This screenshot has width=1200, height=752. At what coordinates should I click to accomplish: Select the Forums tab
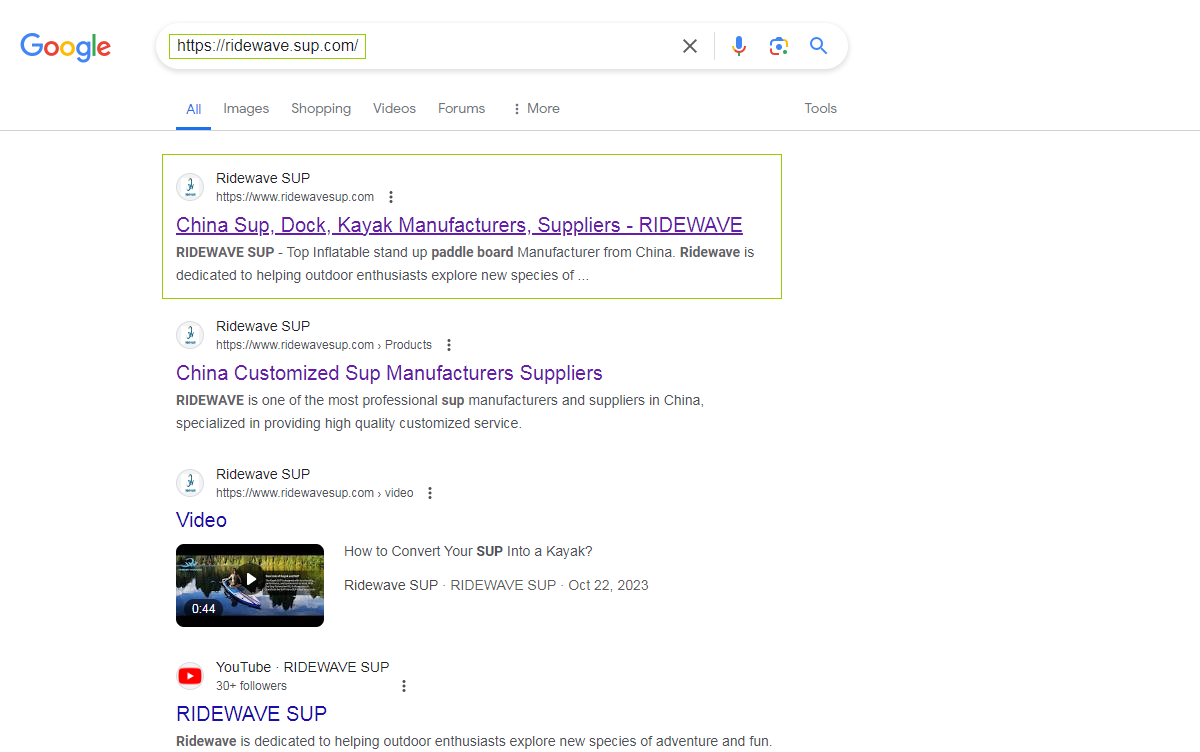pos(461,108)
